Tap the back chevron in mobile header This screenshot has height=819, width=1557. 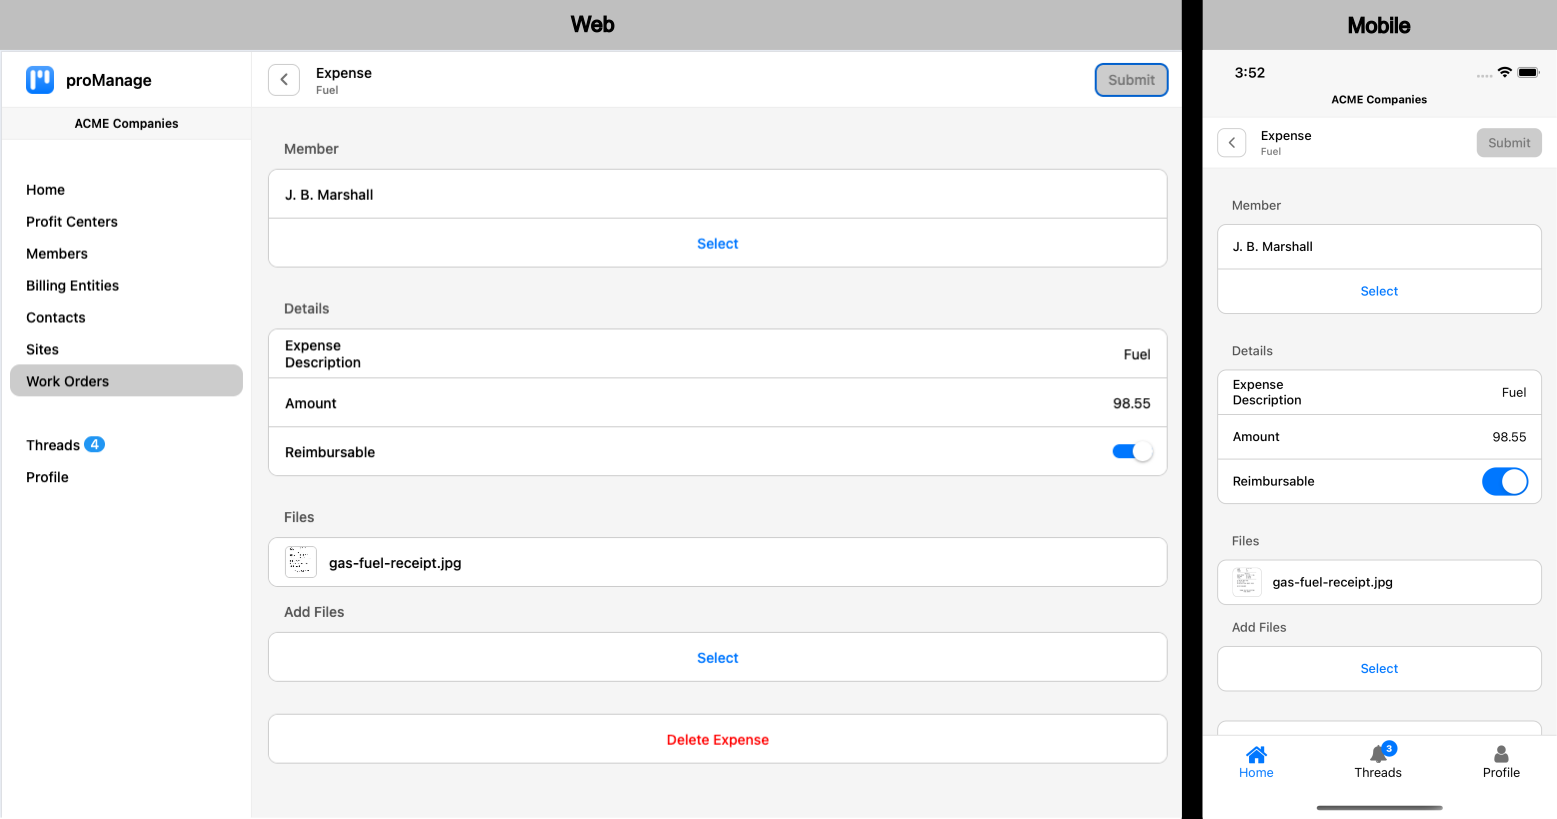click(1232, 143)
